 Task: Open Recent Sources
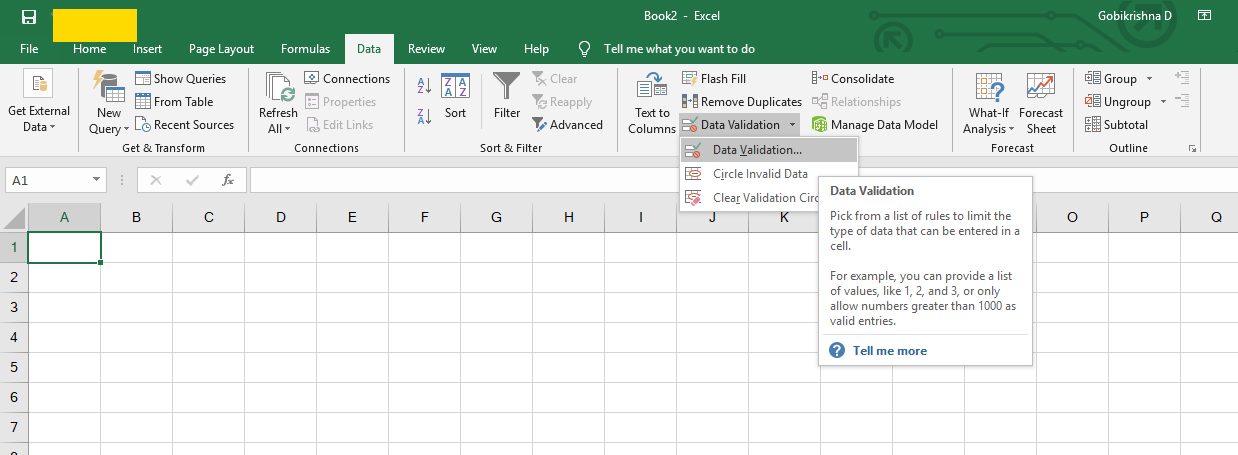point(184,125)
